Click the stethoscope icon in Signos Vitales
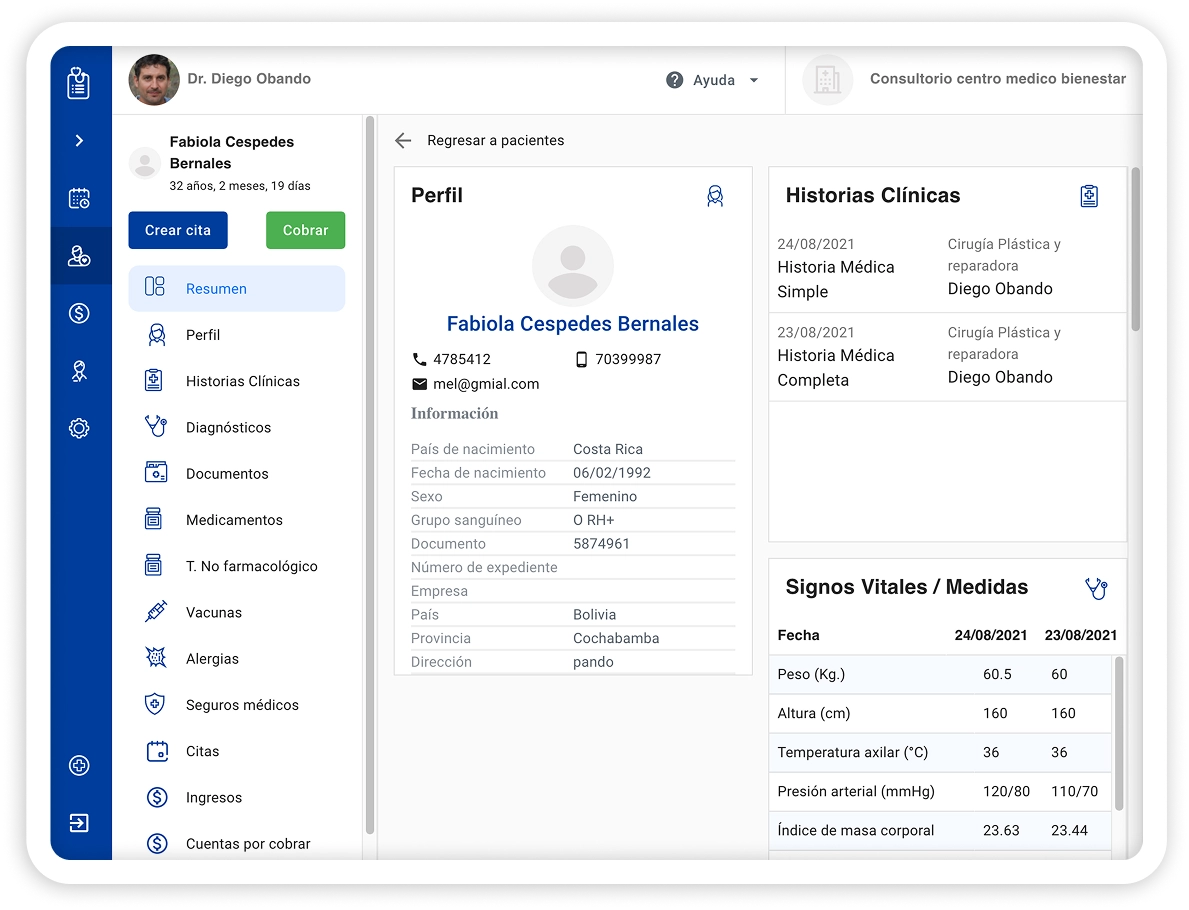Screen dimensions: 1189x910 pos(1096,588)
